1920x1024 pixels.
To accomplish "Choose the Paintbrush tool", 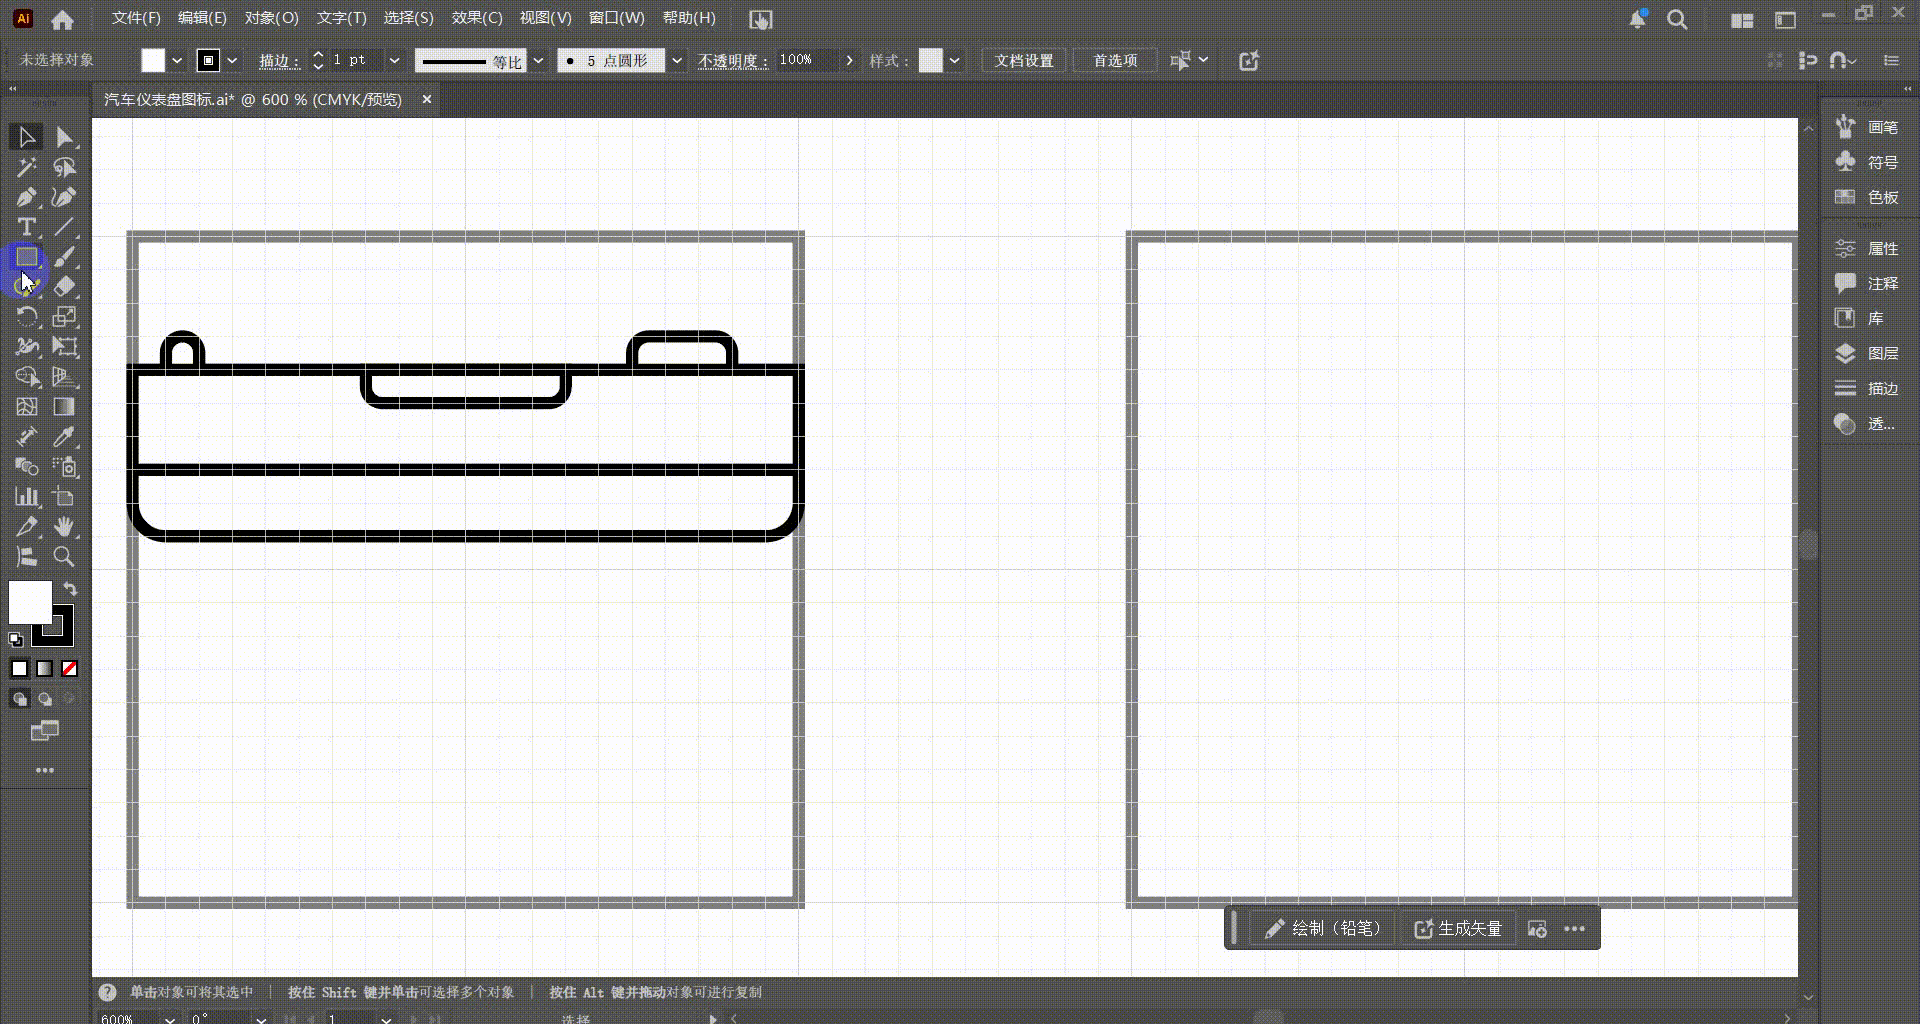I will point(64,257).
